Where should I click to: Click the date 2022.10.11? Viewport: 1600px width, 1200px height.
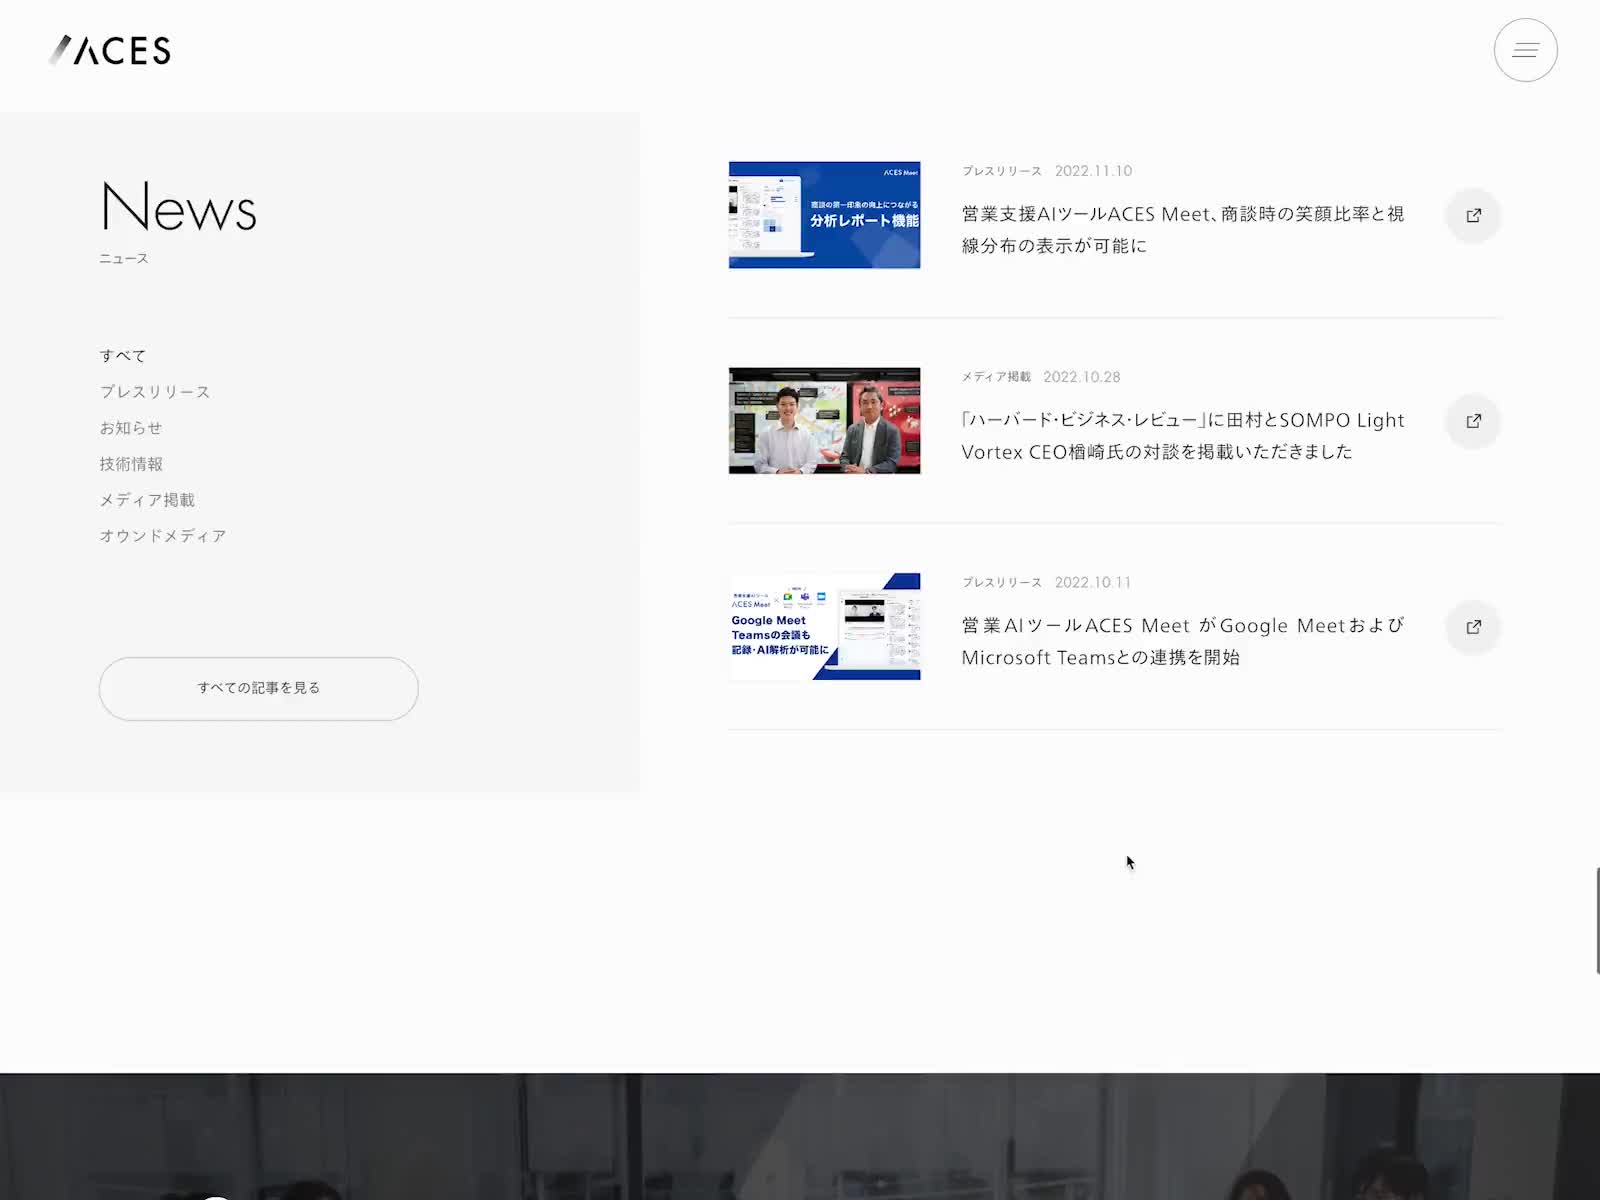pos(1093,583)
